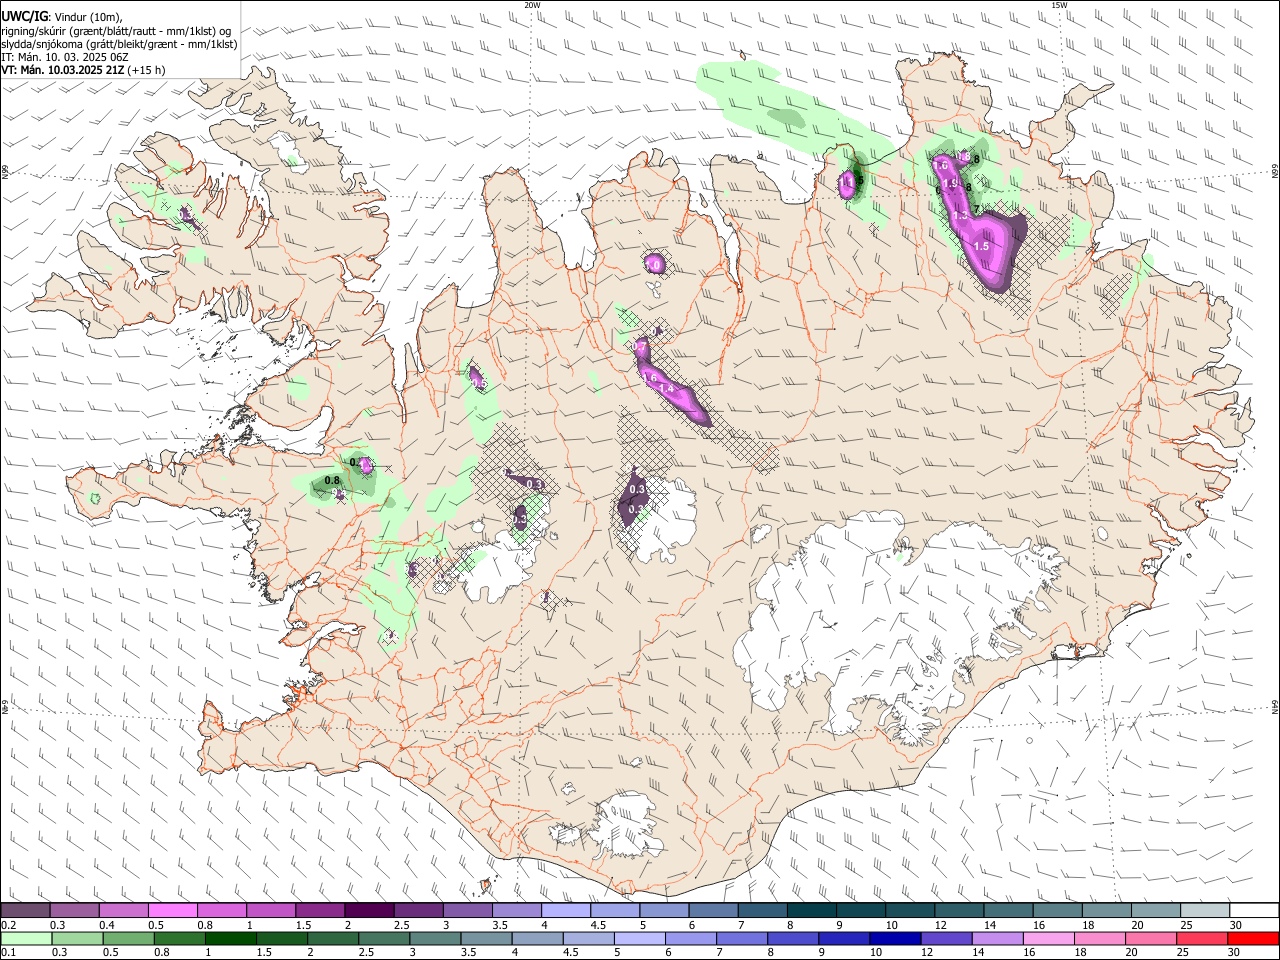The image size is (1280, 960).
Task: Click the '15W' longitude label at top
Action: [x=1059, y=5]
